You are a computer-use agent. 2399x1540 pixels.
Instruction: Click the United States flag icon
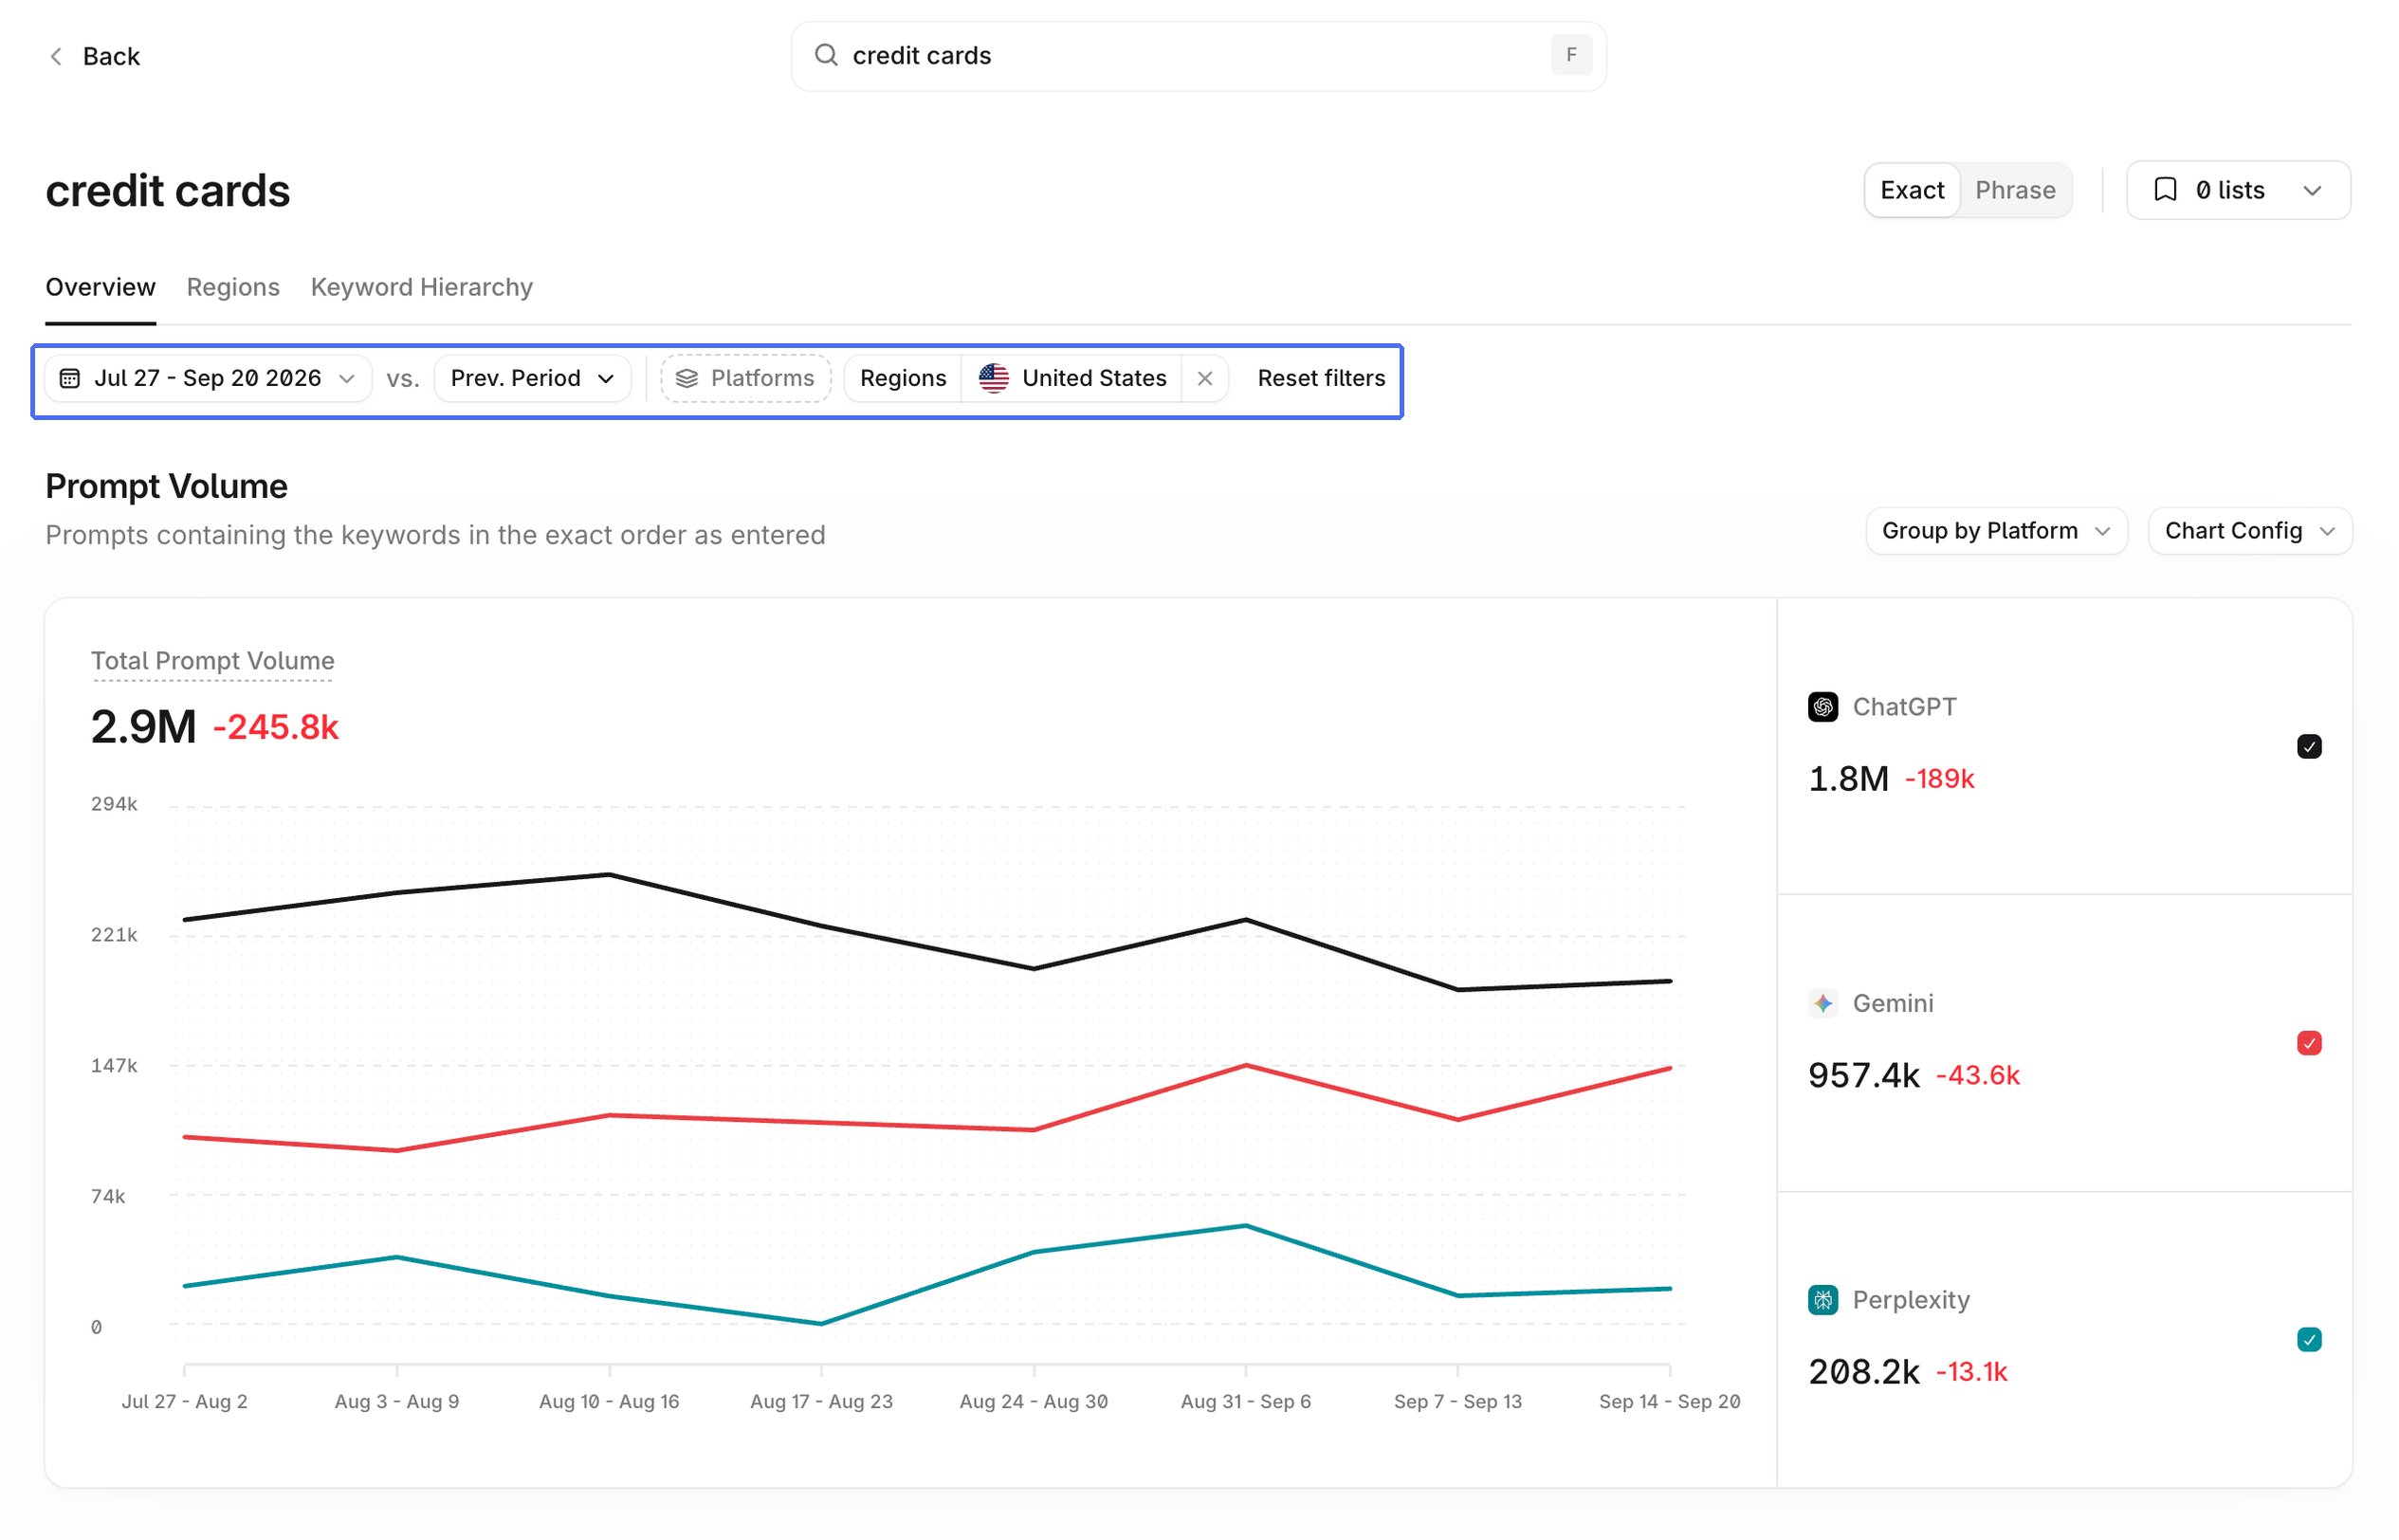tap(994, 378)
